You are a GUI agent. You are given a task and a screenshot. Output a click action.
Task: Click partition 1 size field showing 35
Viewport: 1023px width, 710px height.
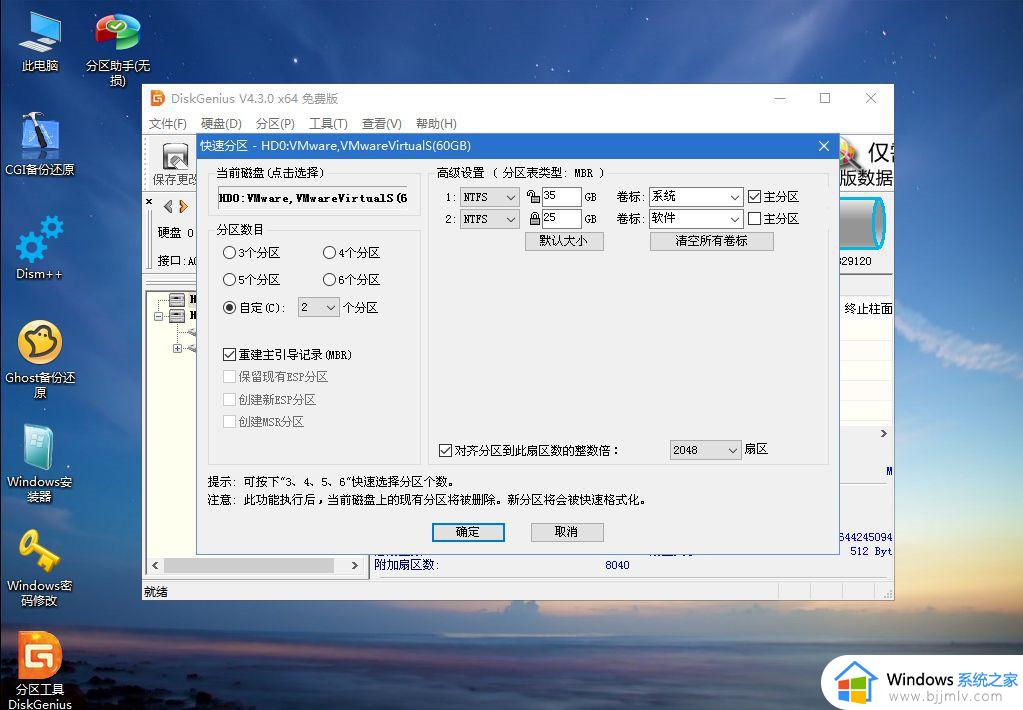[561, 197]
